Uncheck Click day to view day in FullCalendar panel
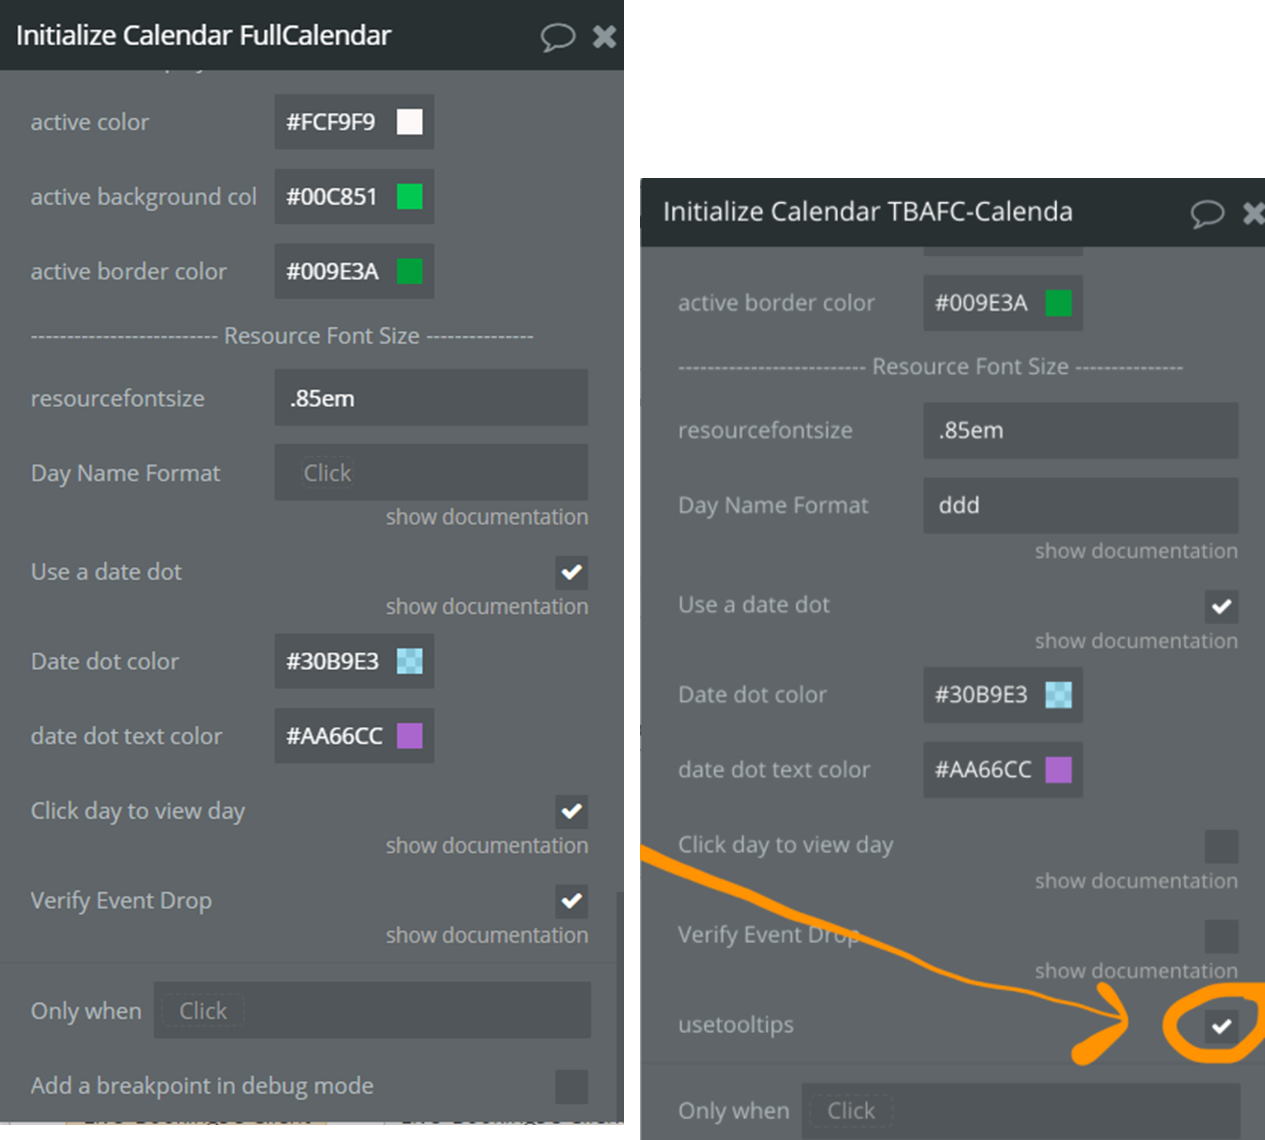The height and width of the screenshot is (1140, 1265). 572,811
